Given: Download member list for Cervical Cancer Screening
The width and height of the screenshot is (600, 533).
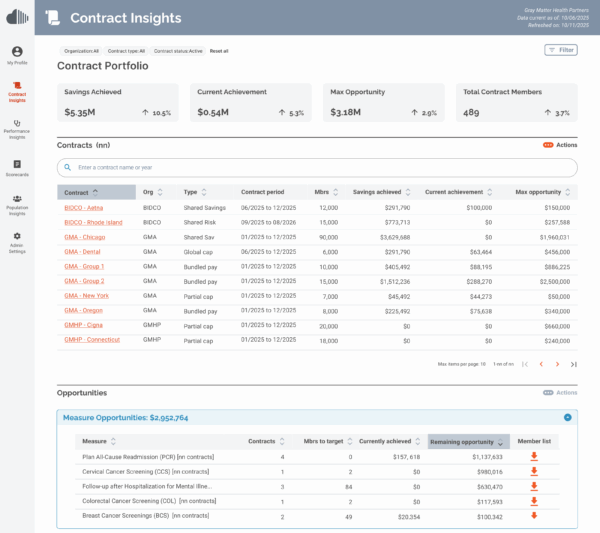Looking at the screenshot, I should 534,472.
